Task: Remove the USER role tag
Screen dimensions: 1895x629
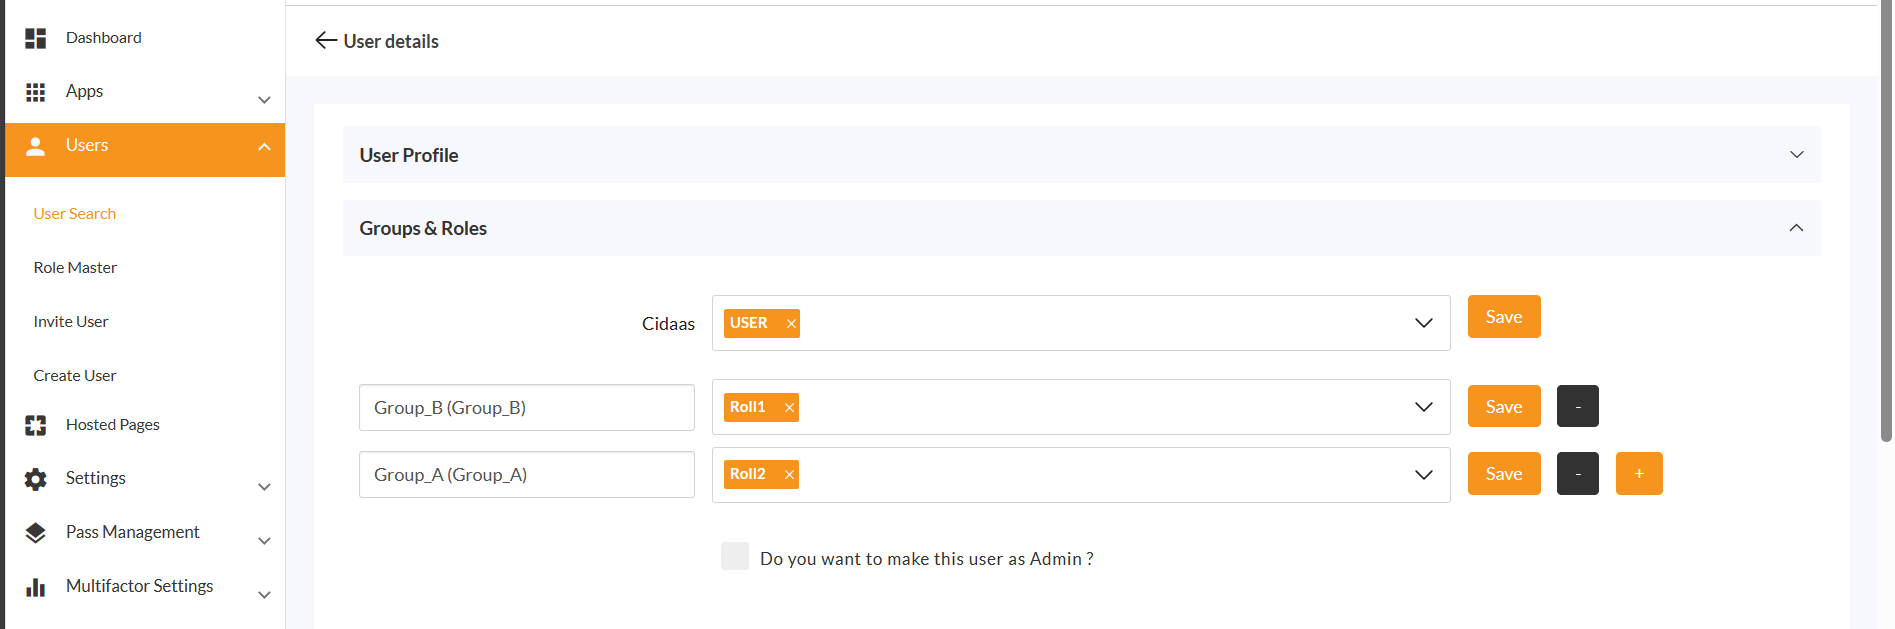Action: click(790, 323)
